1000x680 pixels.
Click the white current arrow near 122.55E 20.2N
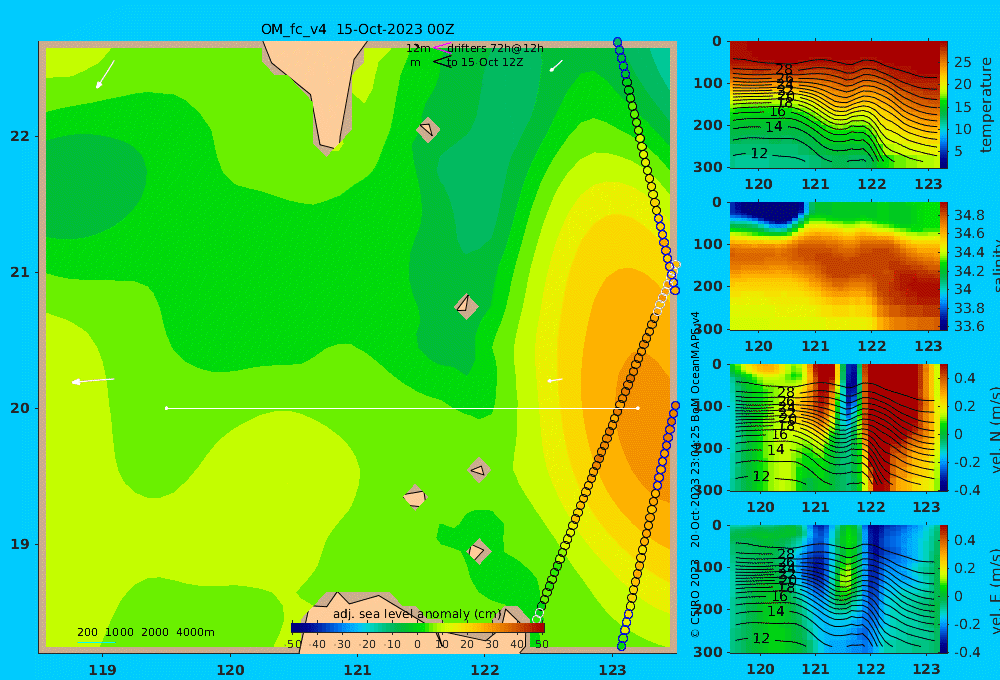point(555,380)
